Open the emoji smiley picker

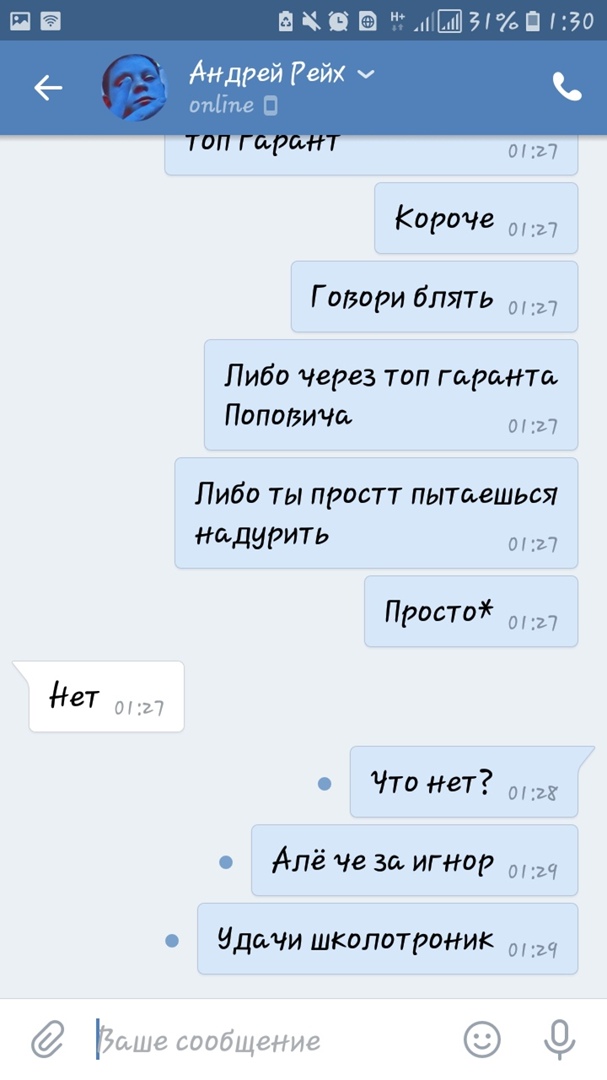click(482, 1039)
